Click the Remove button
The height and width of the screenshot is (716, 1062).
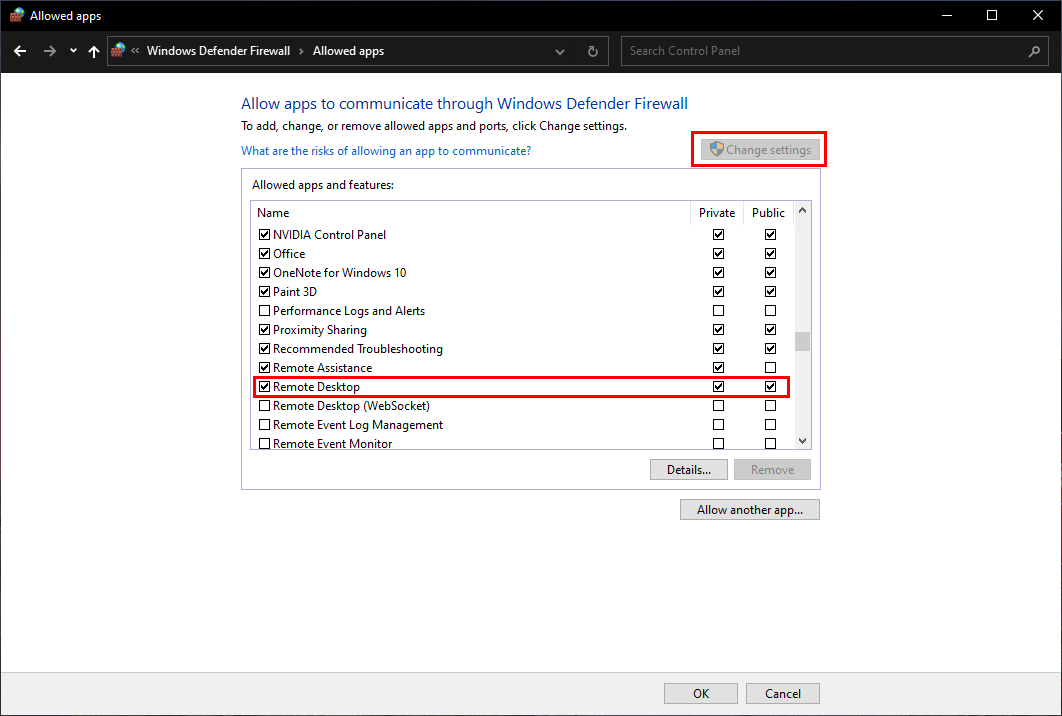[x=772, y=469]
